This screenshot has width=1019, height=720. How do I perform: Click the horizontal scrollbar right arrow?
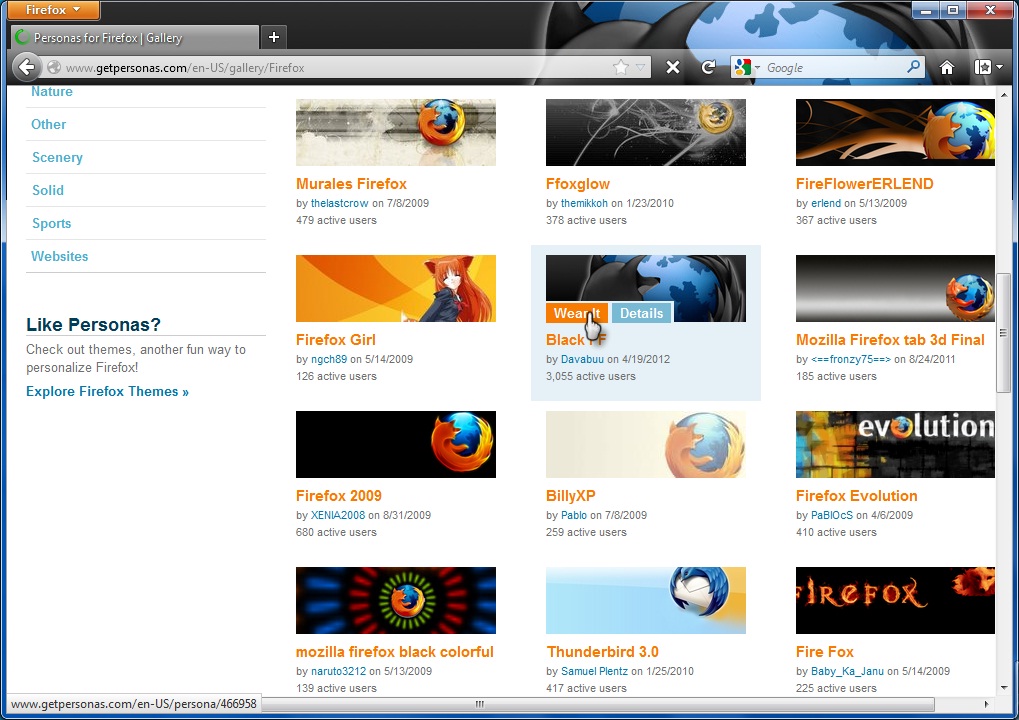(986, 704)
